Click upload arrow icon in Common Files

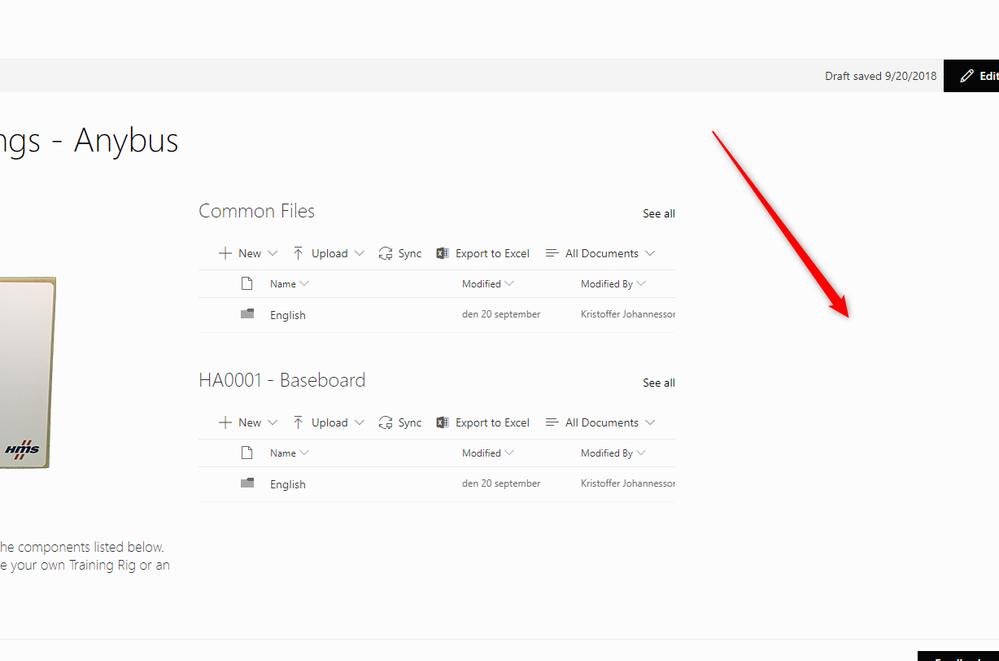[298, 253]
